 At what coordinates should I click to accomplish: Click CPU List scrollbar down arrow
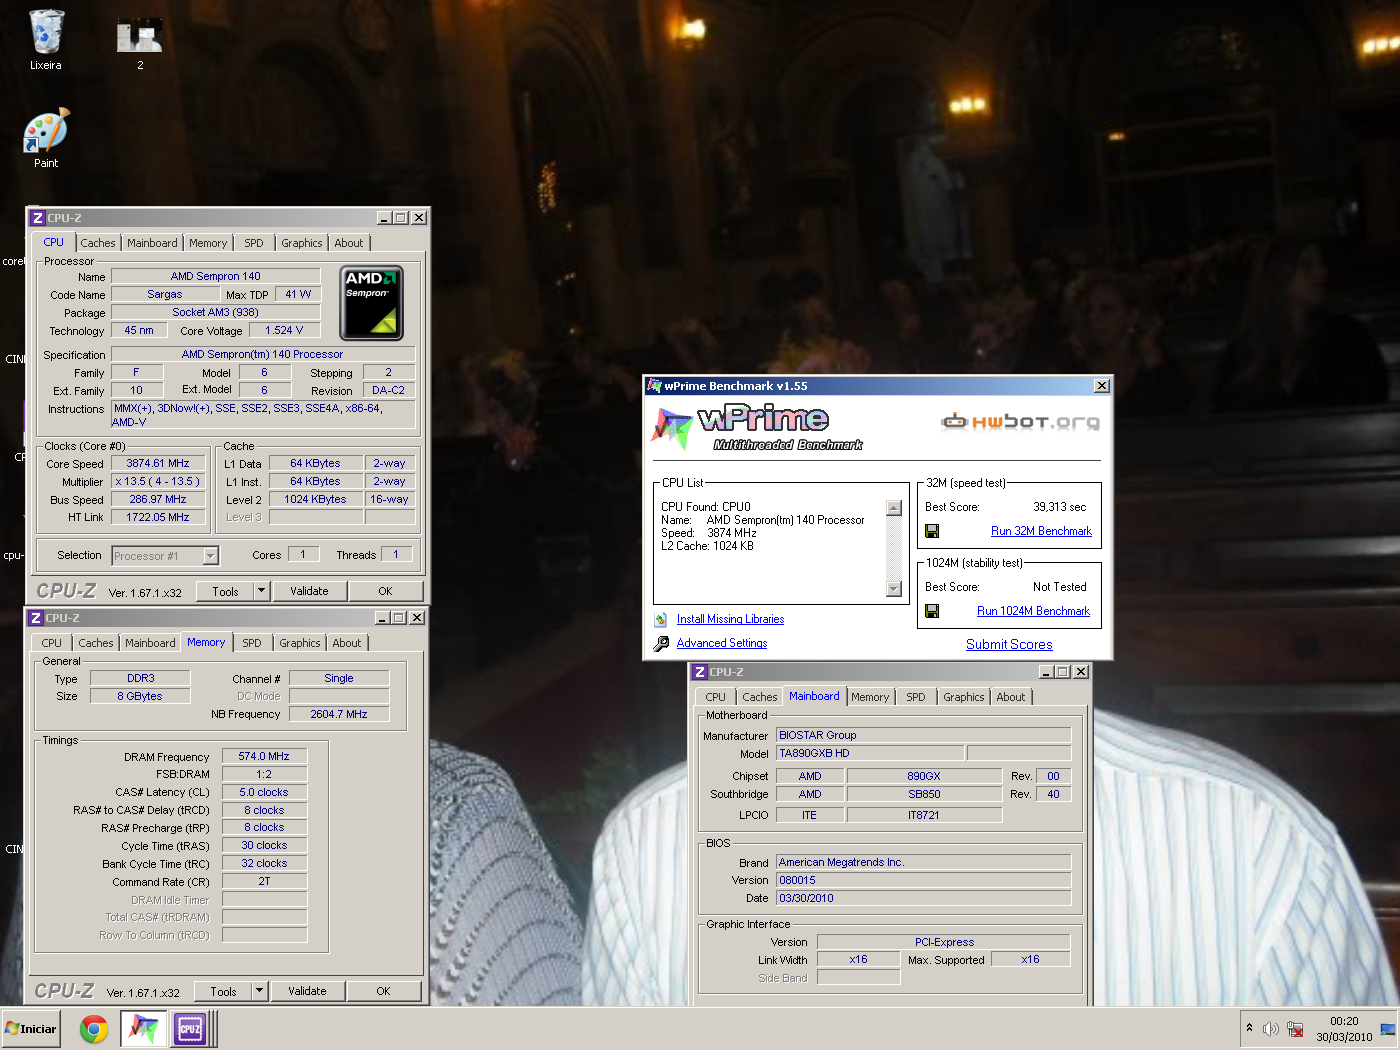pyautogui.click(x=894, y=589)
